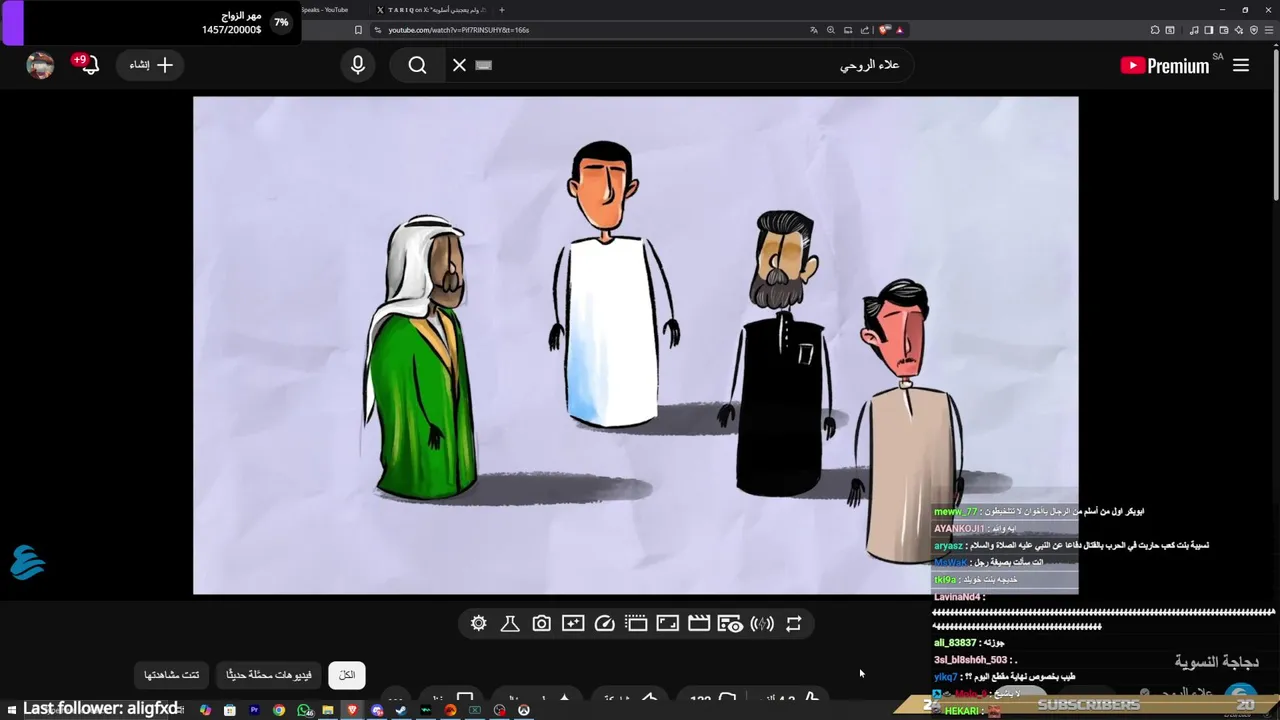Start voice search with the microphone

click(x=358, y=65)
